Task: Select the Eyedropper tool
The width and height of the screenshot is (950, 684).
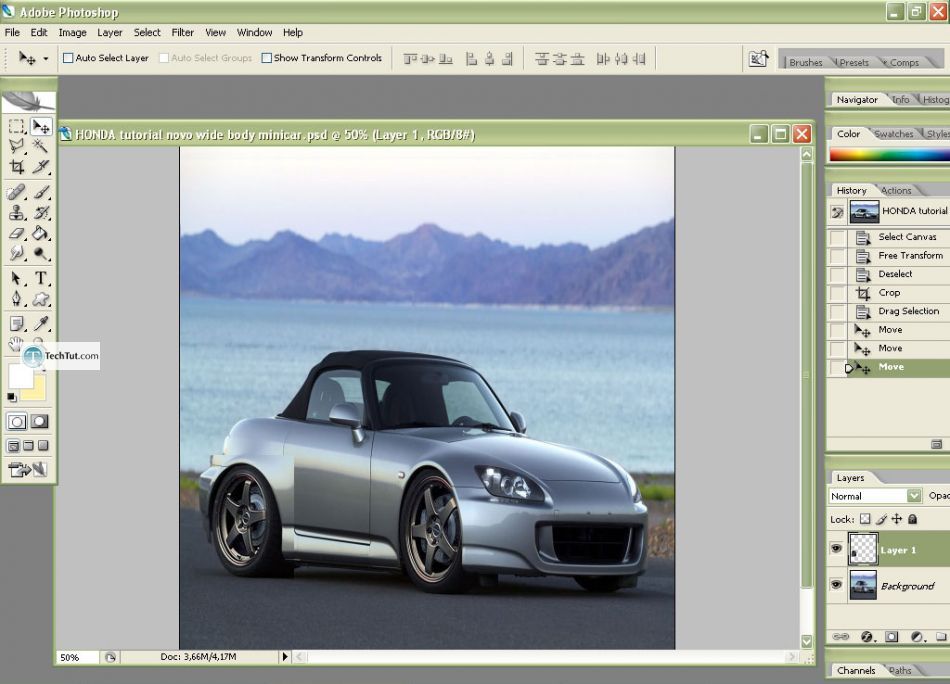Action: click(x=41, y=324)
